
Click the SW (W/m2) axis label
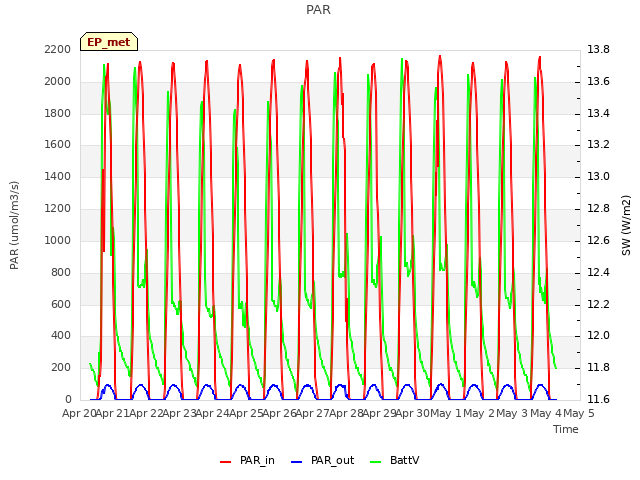[x=626, y=225]
